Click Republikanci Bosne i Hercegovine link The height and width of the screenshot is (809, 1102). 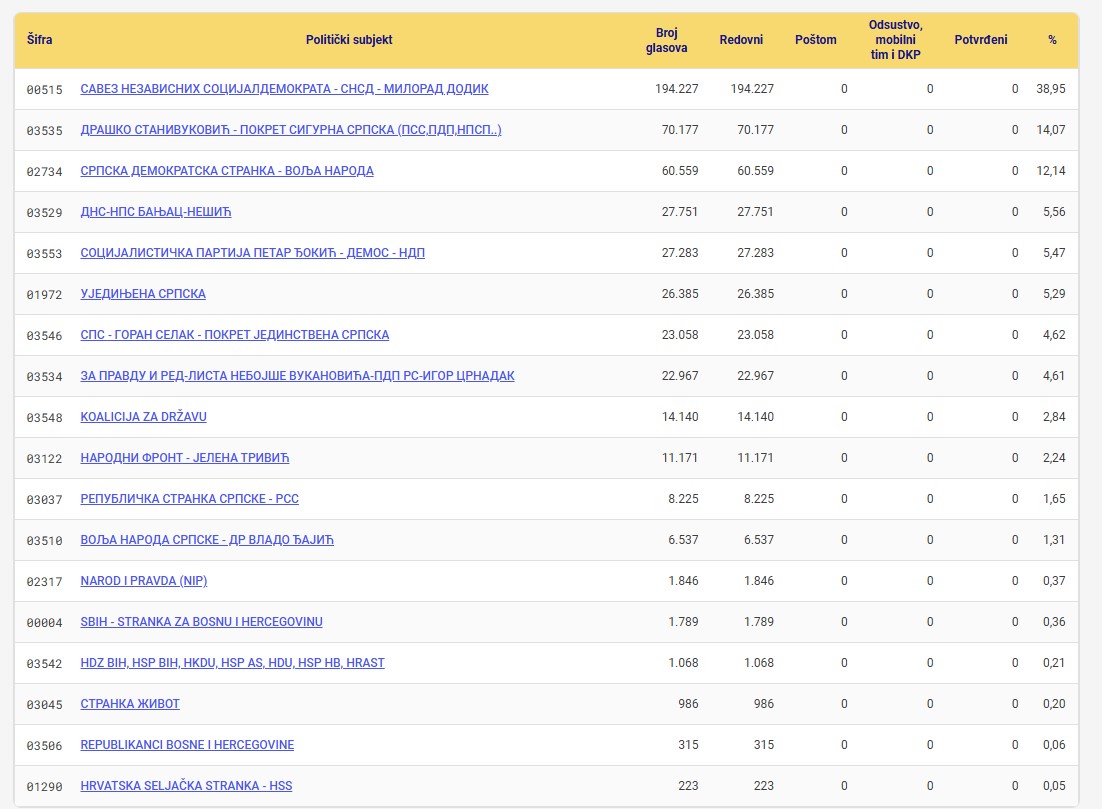(x=187, y=745)
